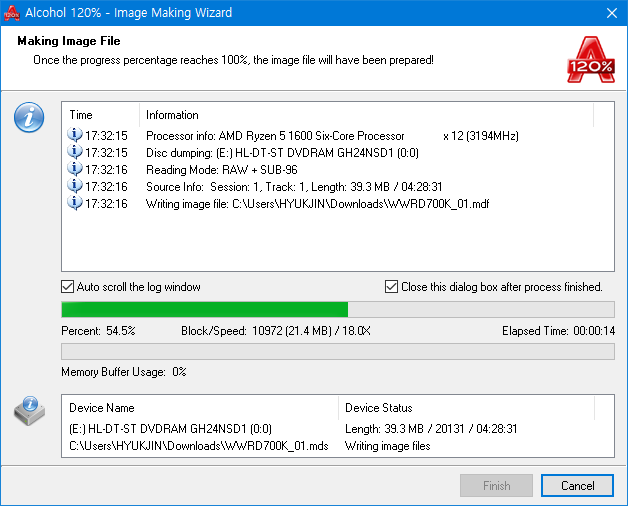Viewport: 628px width, 506px height.
Task: Select the Disc dumping HL-DT-ST log entry
Action: (282, 153)
